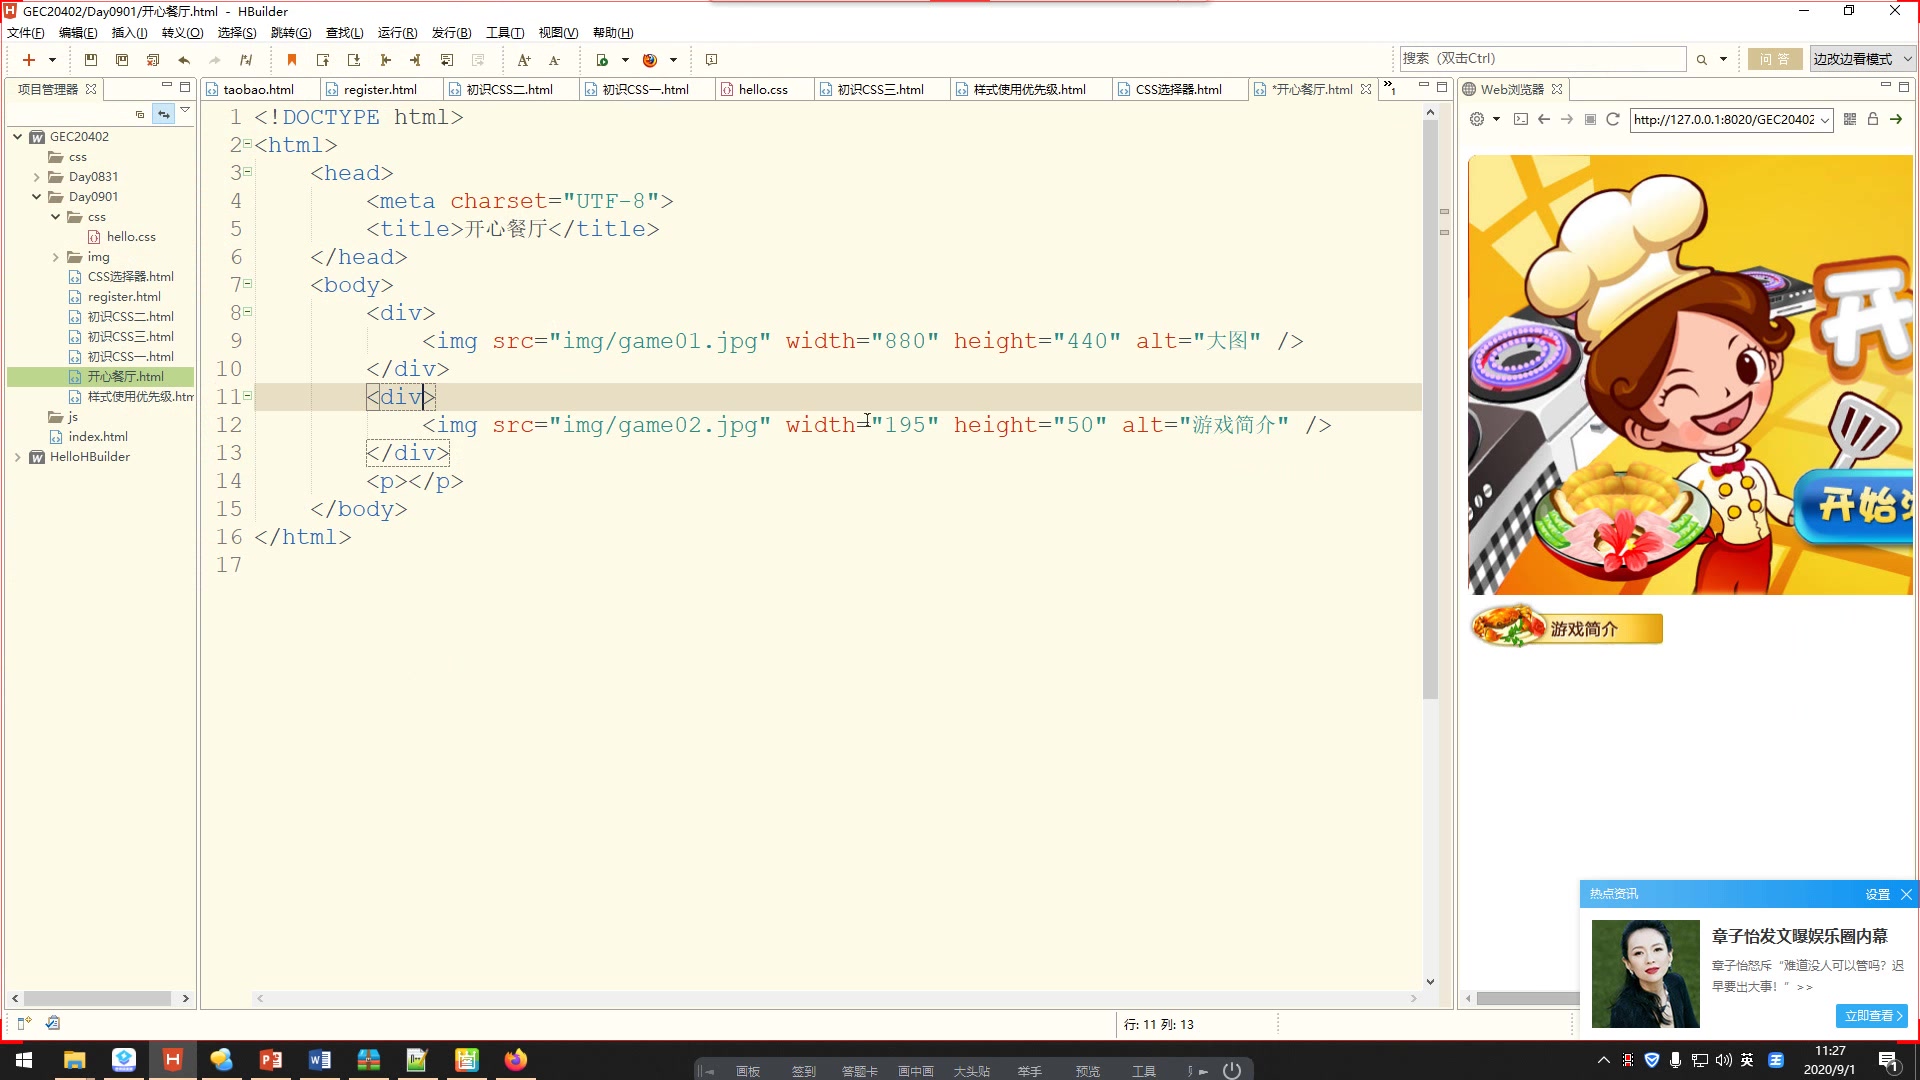The image size is (1920, 1080).
Task: Toggle the code fold marker on line 8
Action: coord(247,312)
